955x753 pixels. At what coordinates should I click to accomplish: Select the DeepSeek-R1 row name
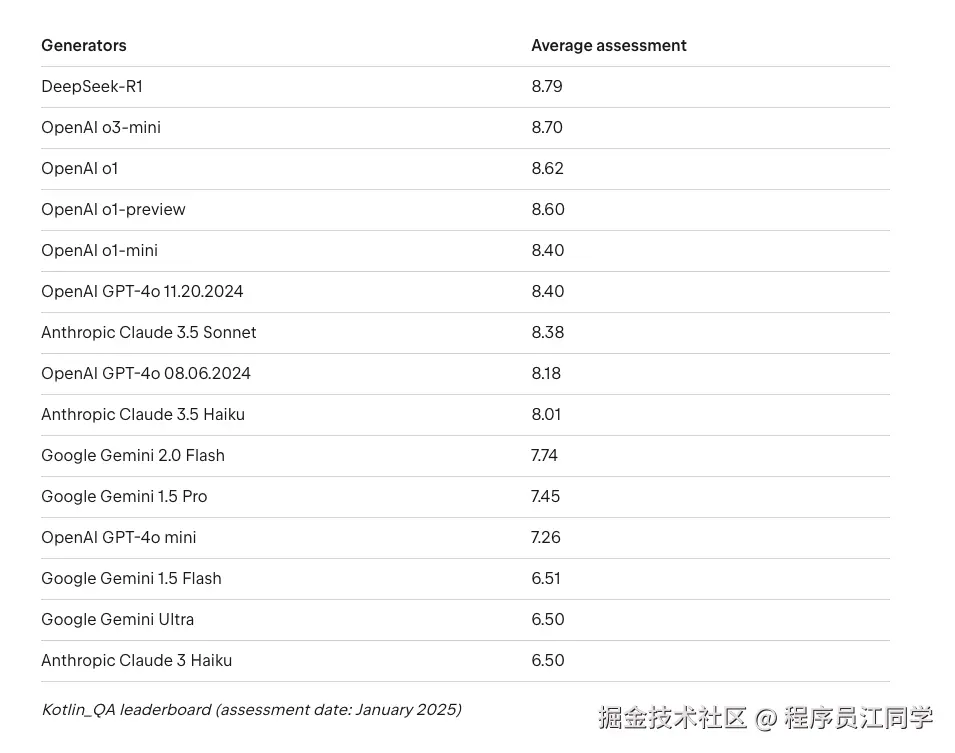click(x=92, y=87)
